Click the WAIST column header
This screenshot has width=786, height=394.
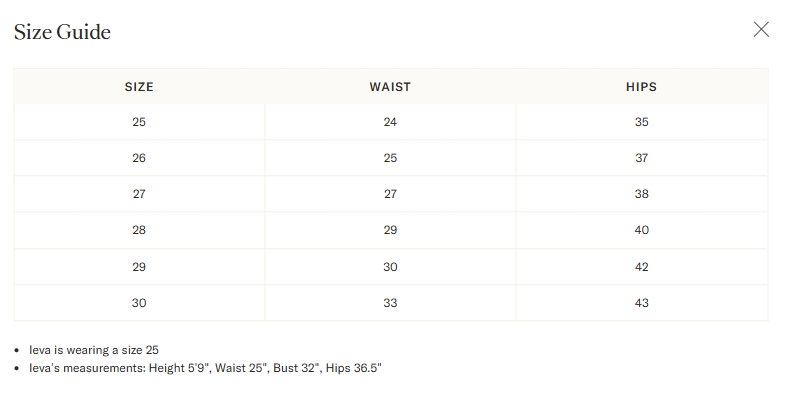click(x=390, y=87)
